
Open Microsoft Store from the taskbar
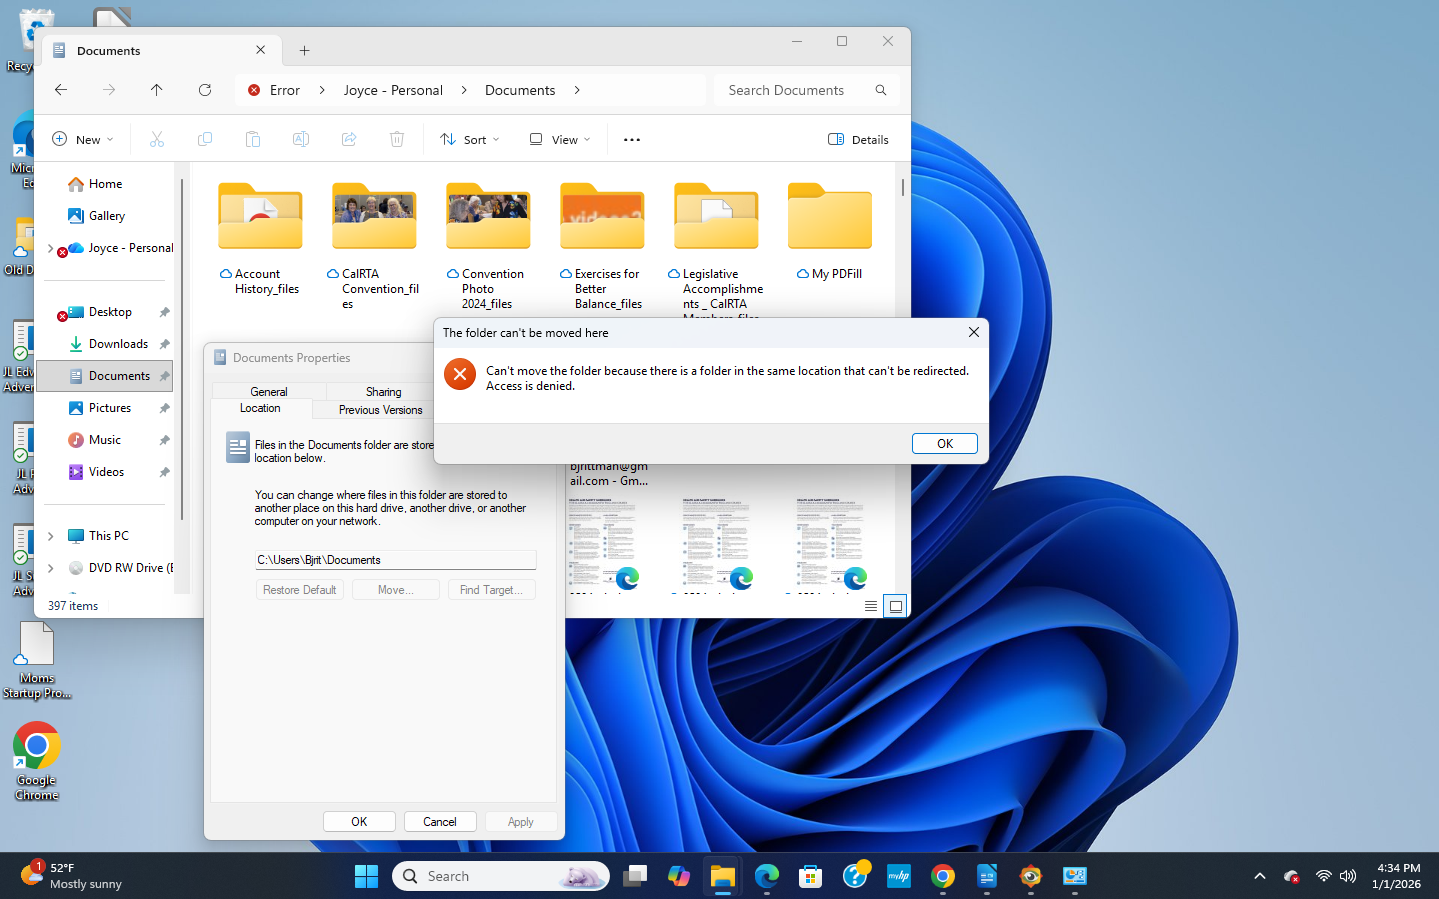coord(811,876)
